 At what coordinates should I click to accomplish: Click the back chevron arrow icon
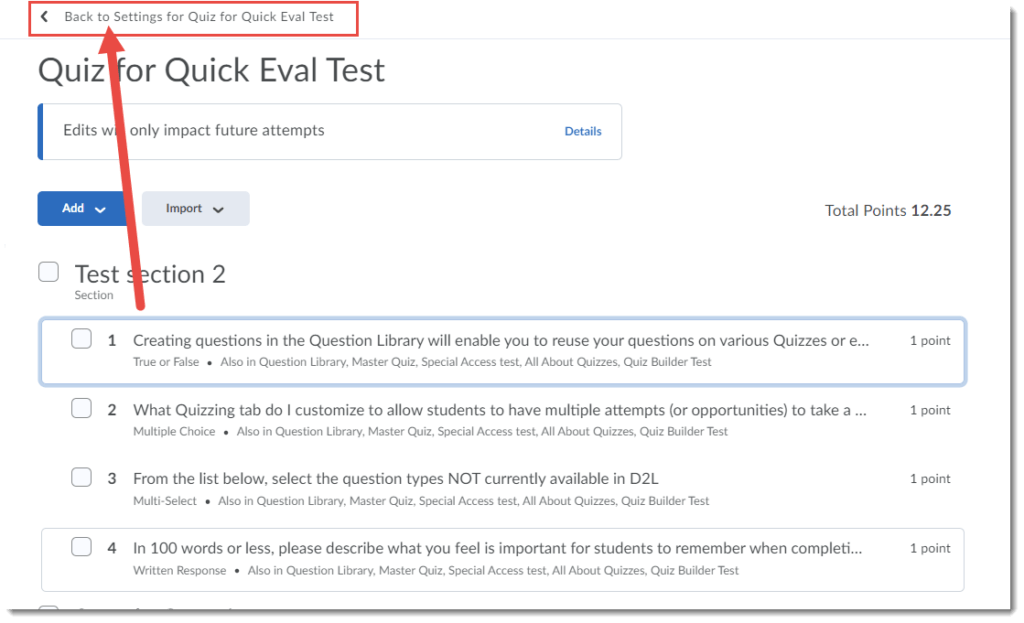[x=44, y=16]
